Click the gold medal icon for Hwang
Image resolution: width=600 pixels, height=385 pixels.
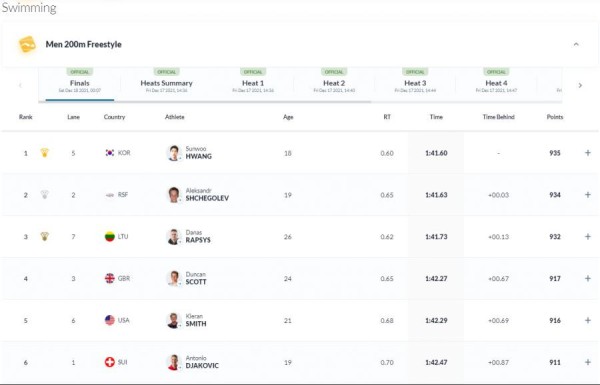(45, 153)
